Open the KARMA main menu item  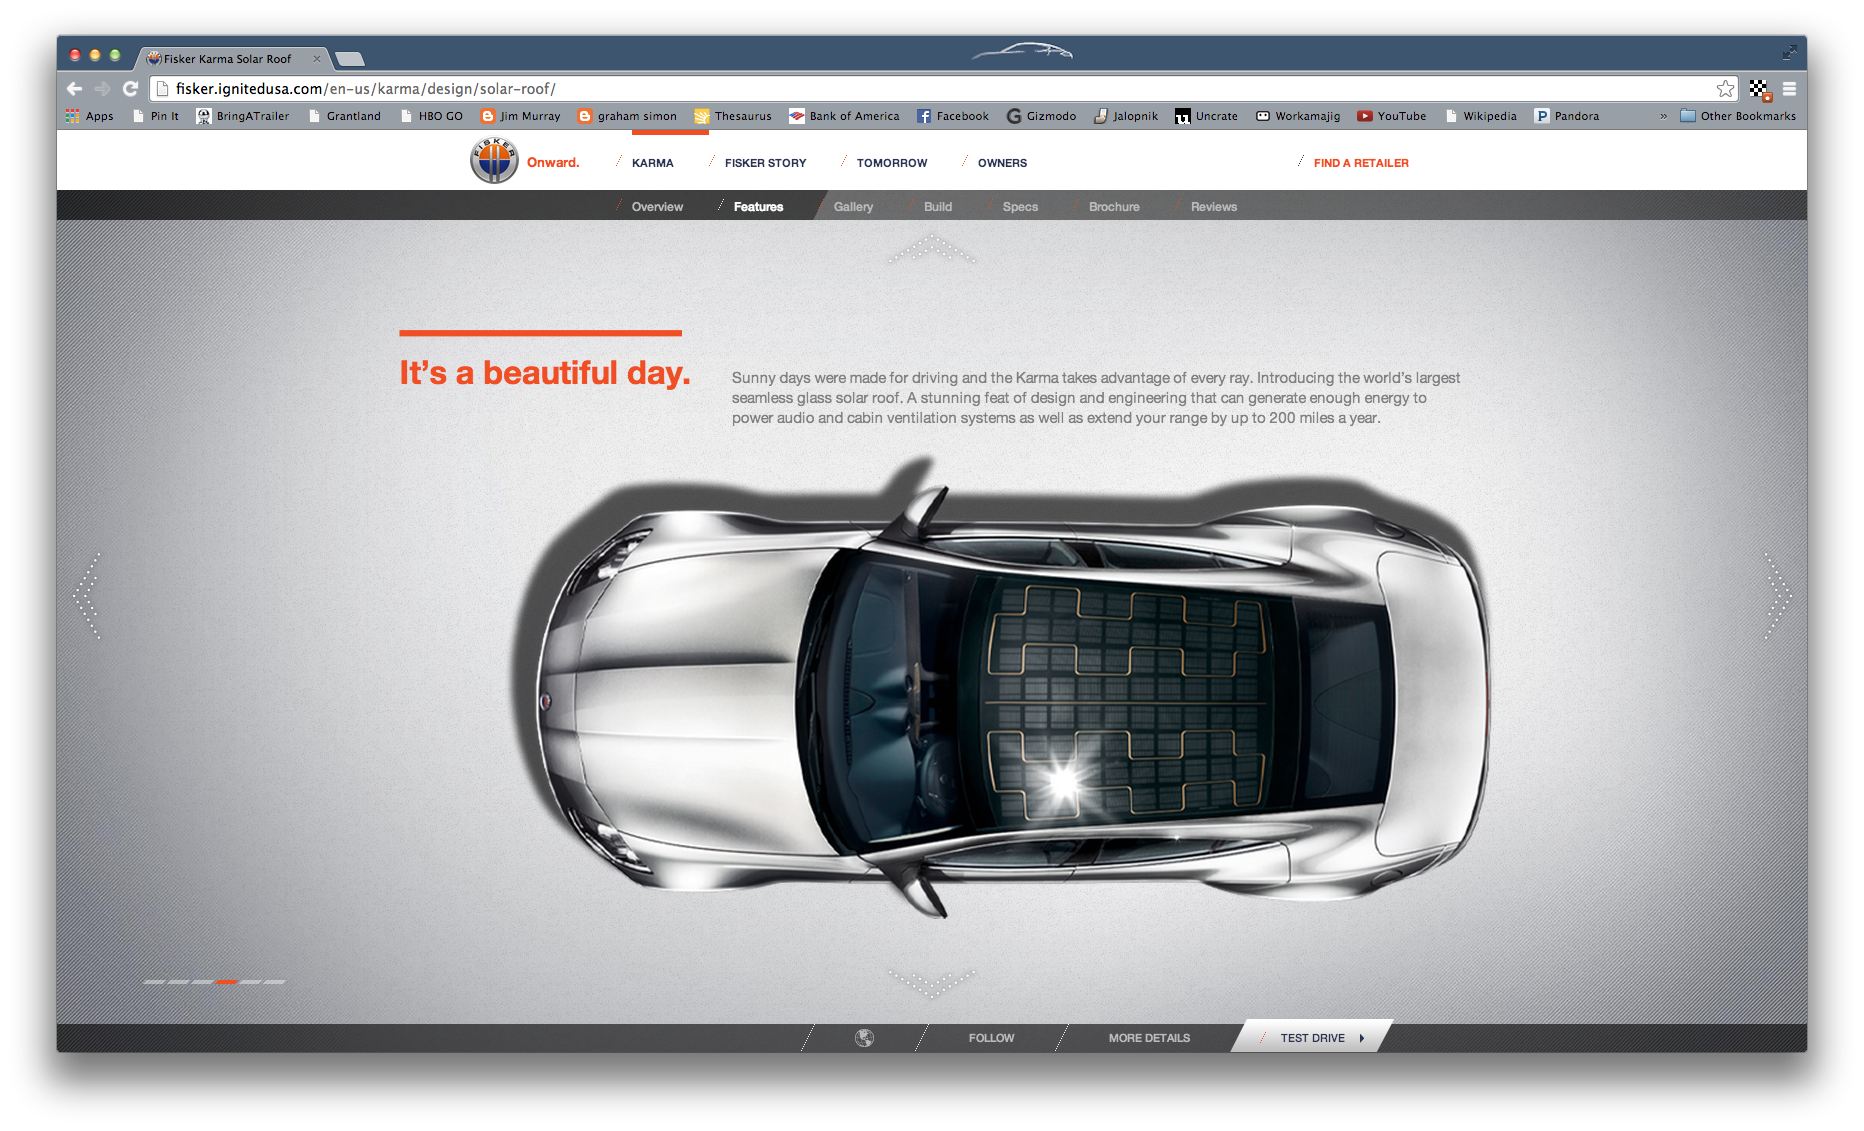click(x=652, y=163)
